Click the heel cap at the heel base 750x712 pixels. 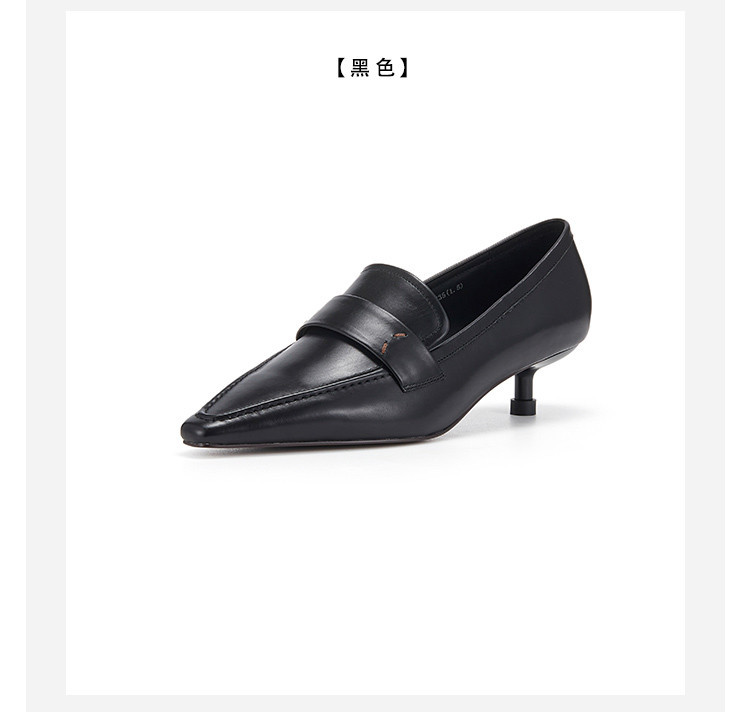[524, 408]
